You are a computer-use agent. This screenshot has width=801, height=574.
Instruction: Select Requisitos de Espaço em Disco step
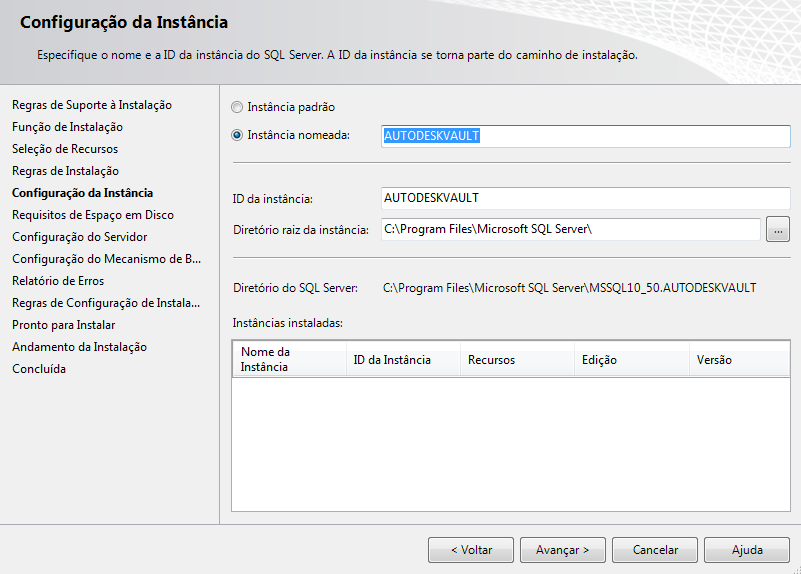point(93,215)
